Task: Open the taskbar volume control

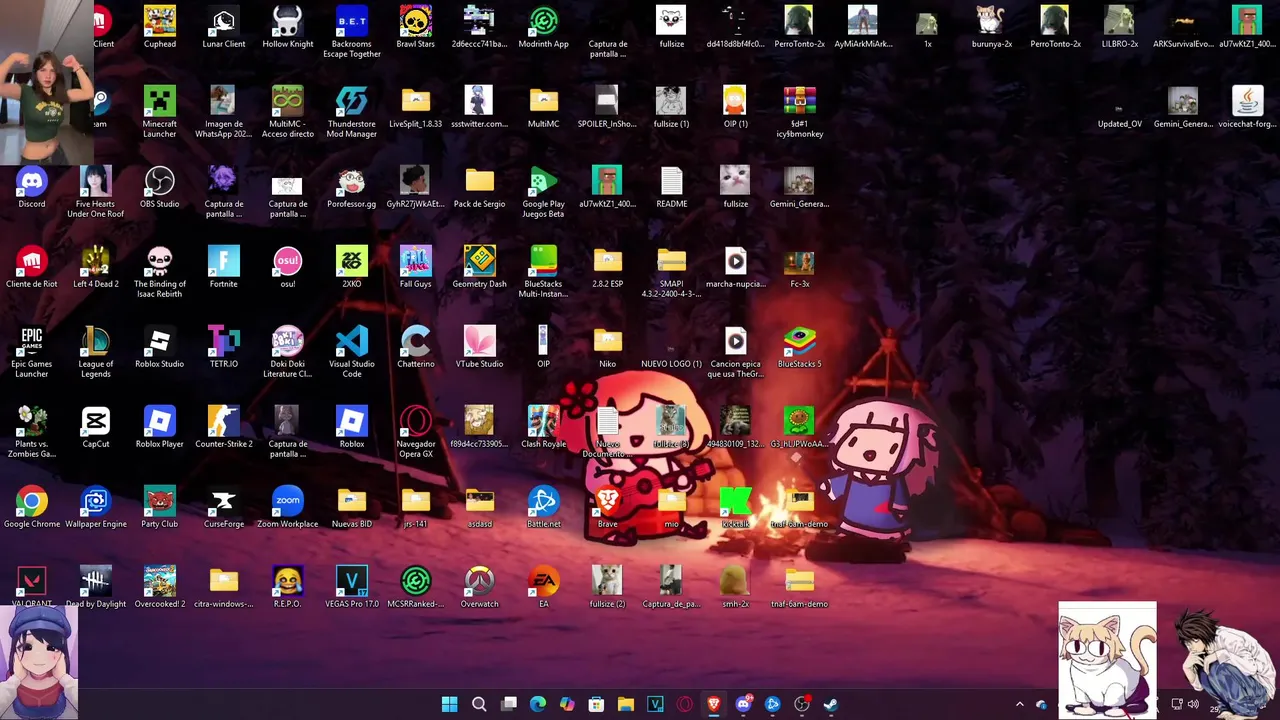Action: (1193, 704)
